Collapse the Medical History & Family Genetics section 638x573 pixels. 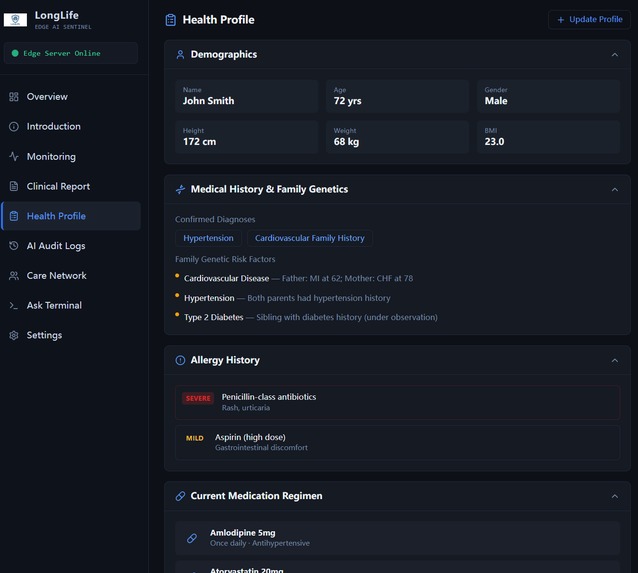615,190
